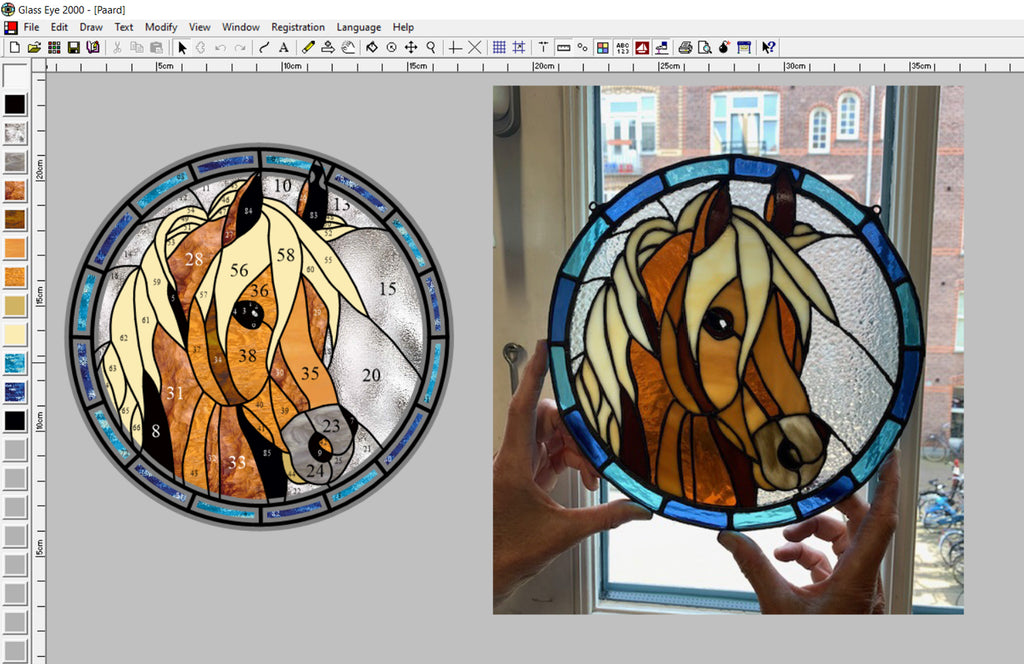The height and width of the screenshot is (664, 1024).
Task: Select the black glass swatch in palette
Action: click(14, 104)
